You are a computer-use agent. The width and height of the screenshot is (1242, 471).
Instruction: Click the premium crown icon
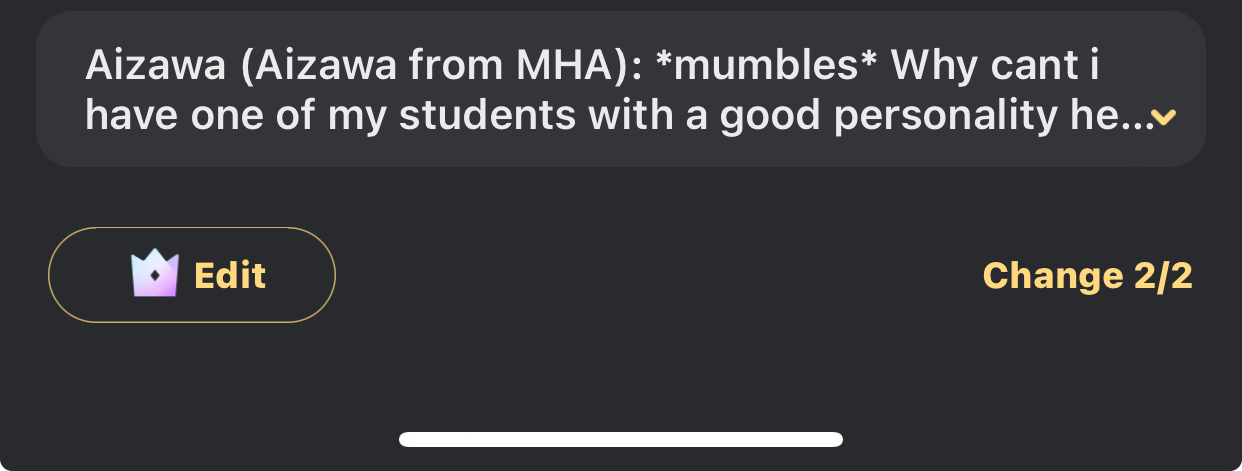(155, 274)
